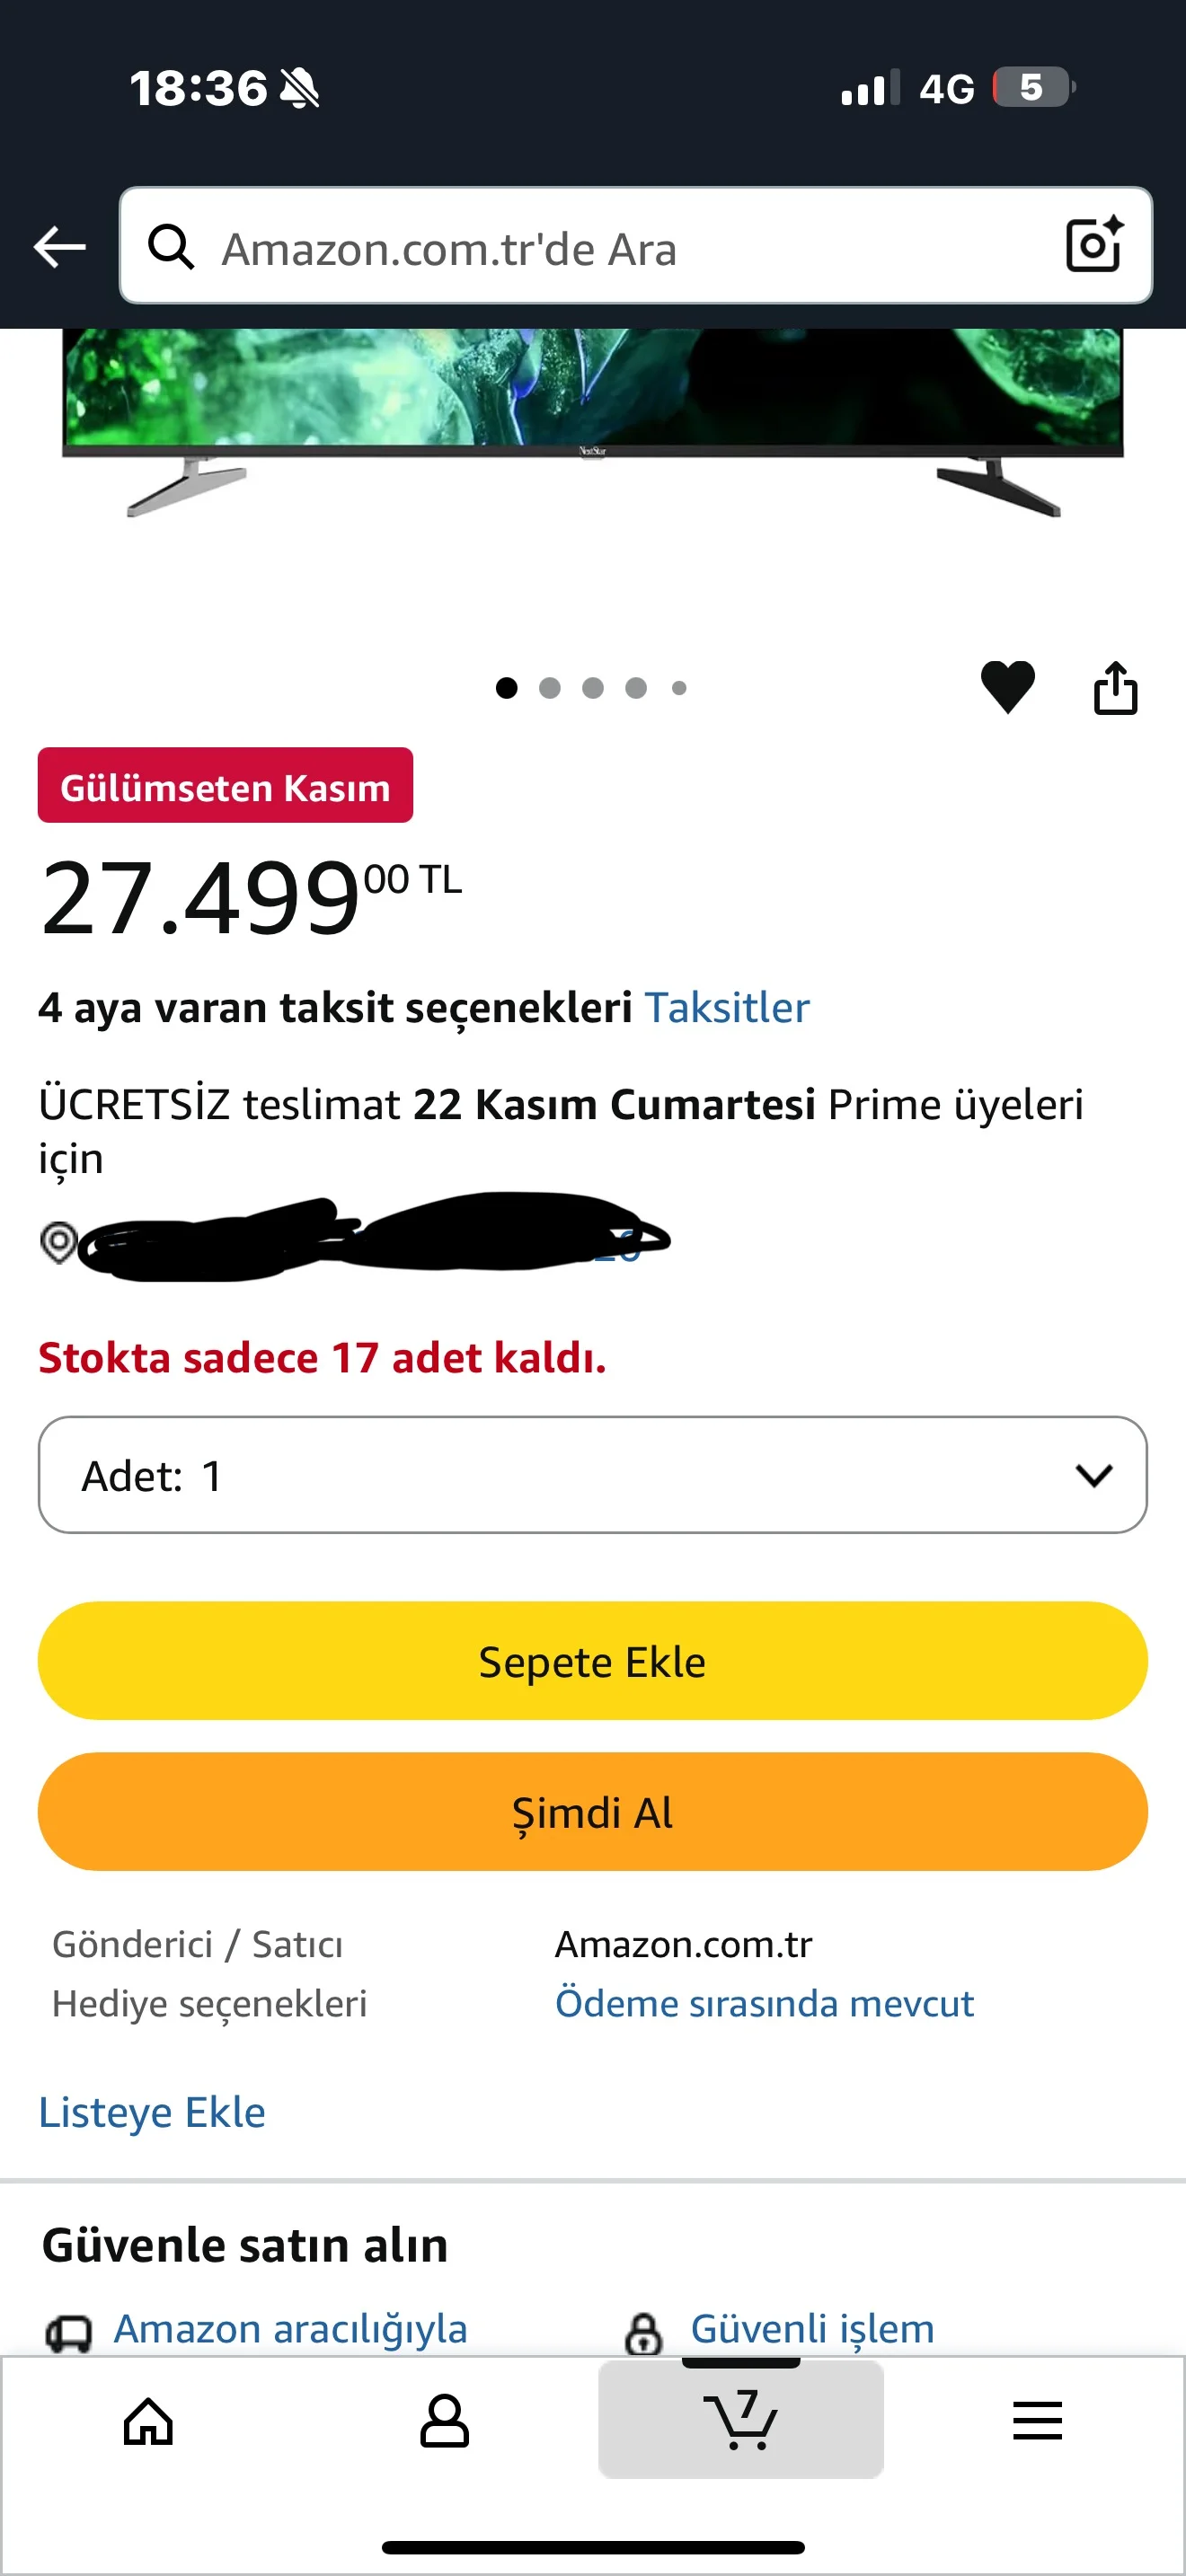The image size is (1186, 2576).
Task: Toggle the heart wishlist icon
Action: [x=1007, y=687]
